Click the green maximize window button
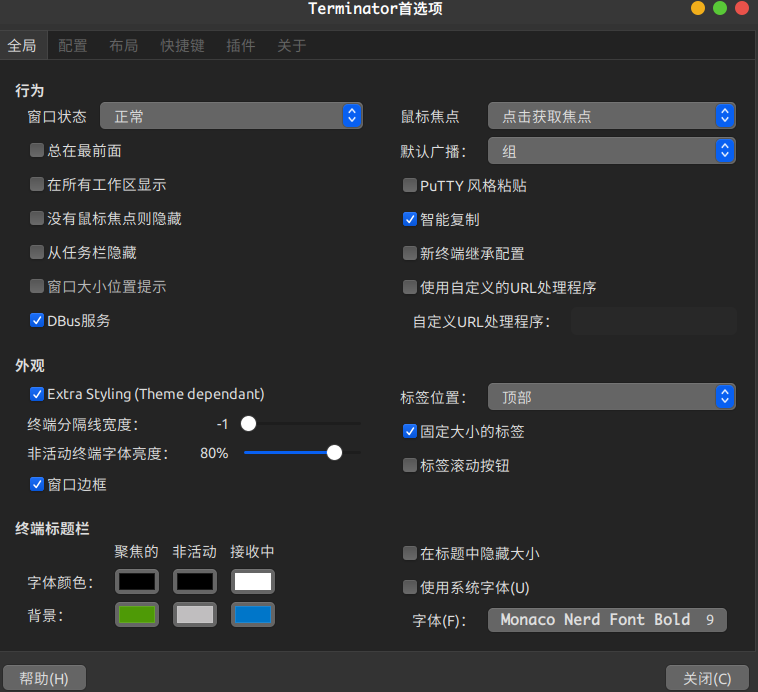This screenshot has height=692, width=758. (x=719, y=9)
